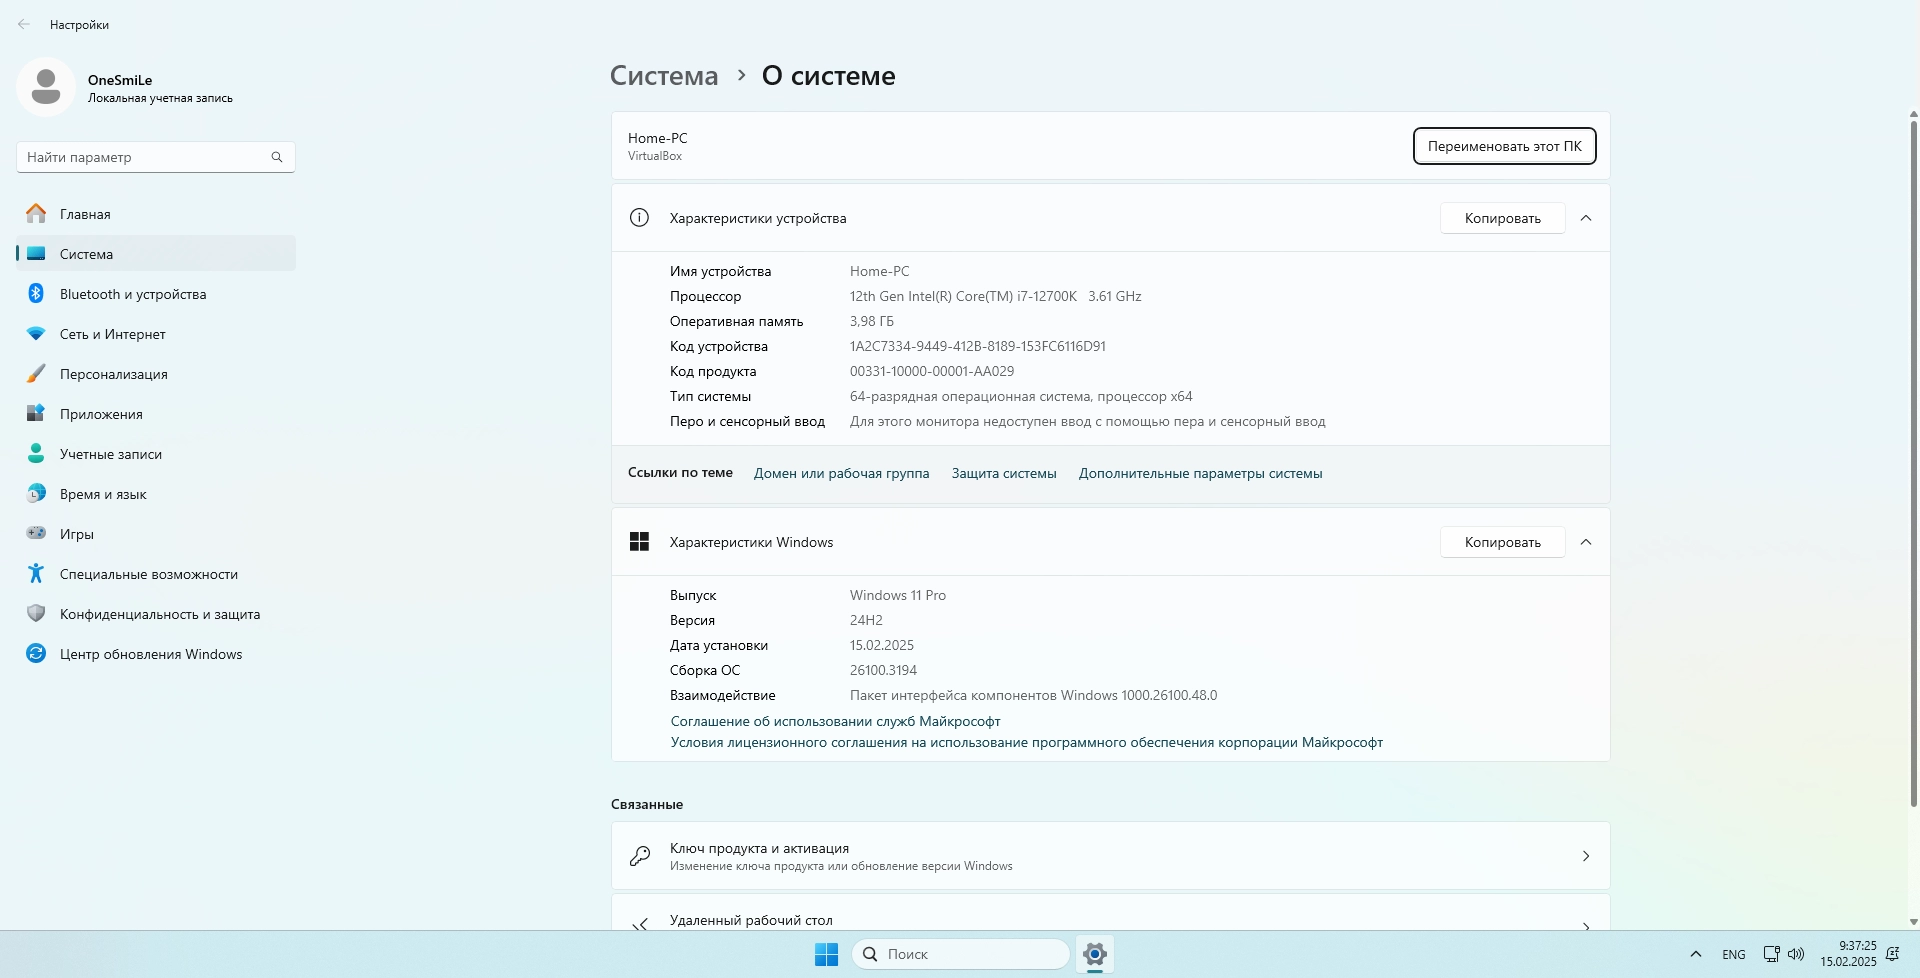
Task: Open Учетные записи settings page
Action: [156, 453]
